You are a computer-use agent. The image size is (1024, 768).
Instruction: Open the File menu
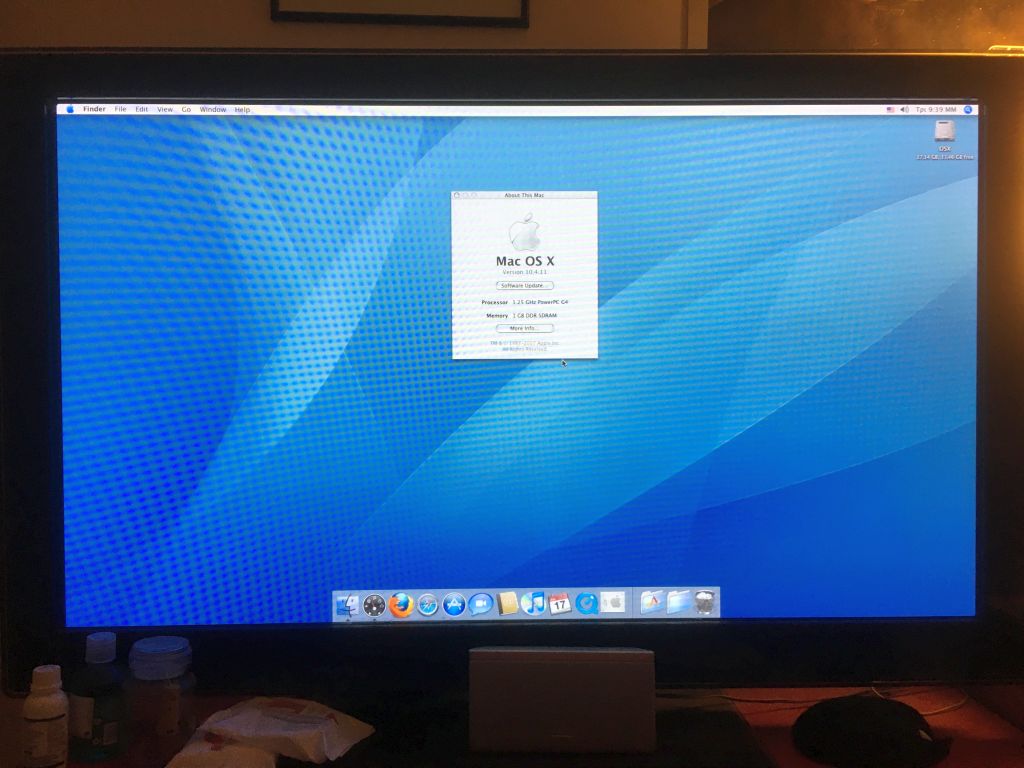pos(121,109)
